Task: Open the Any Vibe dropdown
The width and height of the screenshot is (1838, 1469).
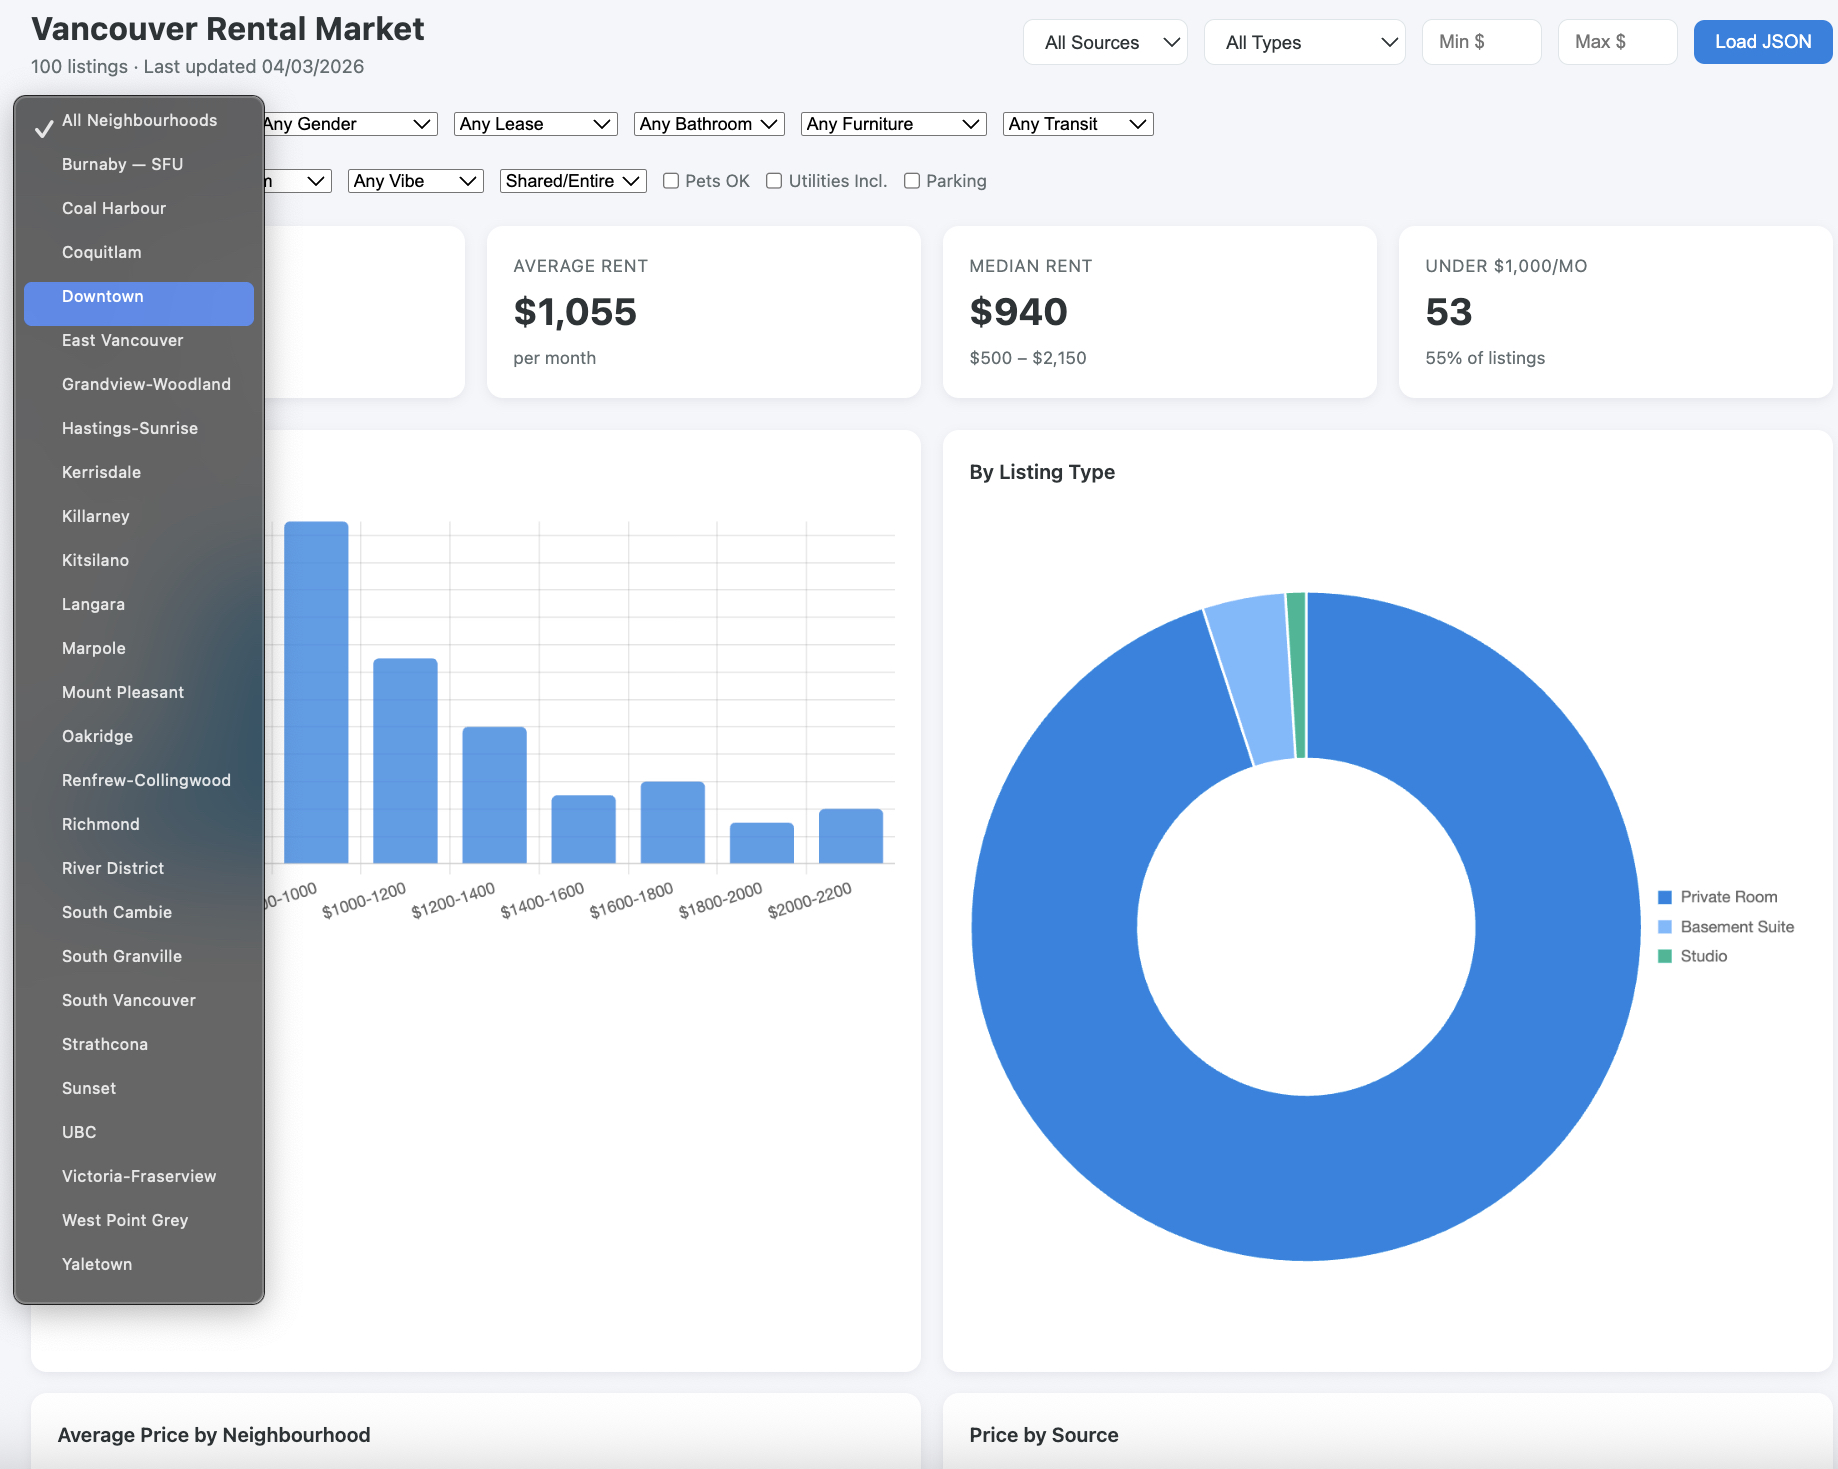Action: [415, 181]
